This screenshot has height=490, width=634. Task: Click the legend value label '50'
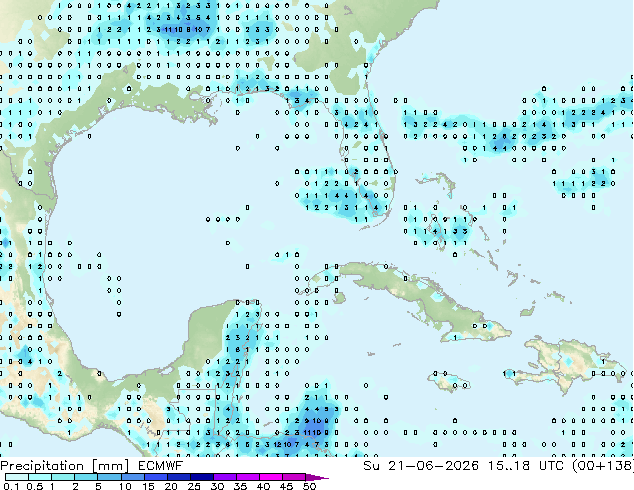309,486
